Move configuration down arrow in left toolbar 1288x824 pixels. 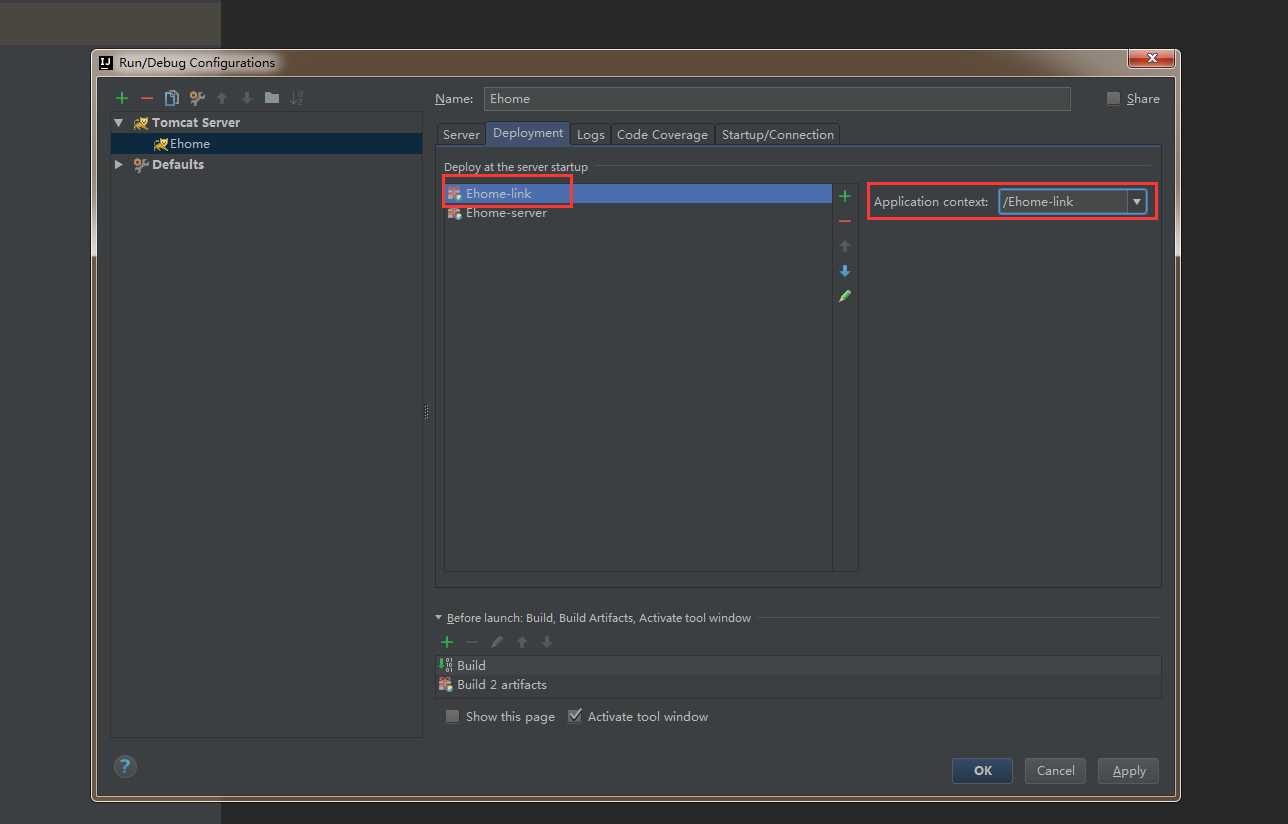tap(247, 98)
